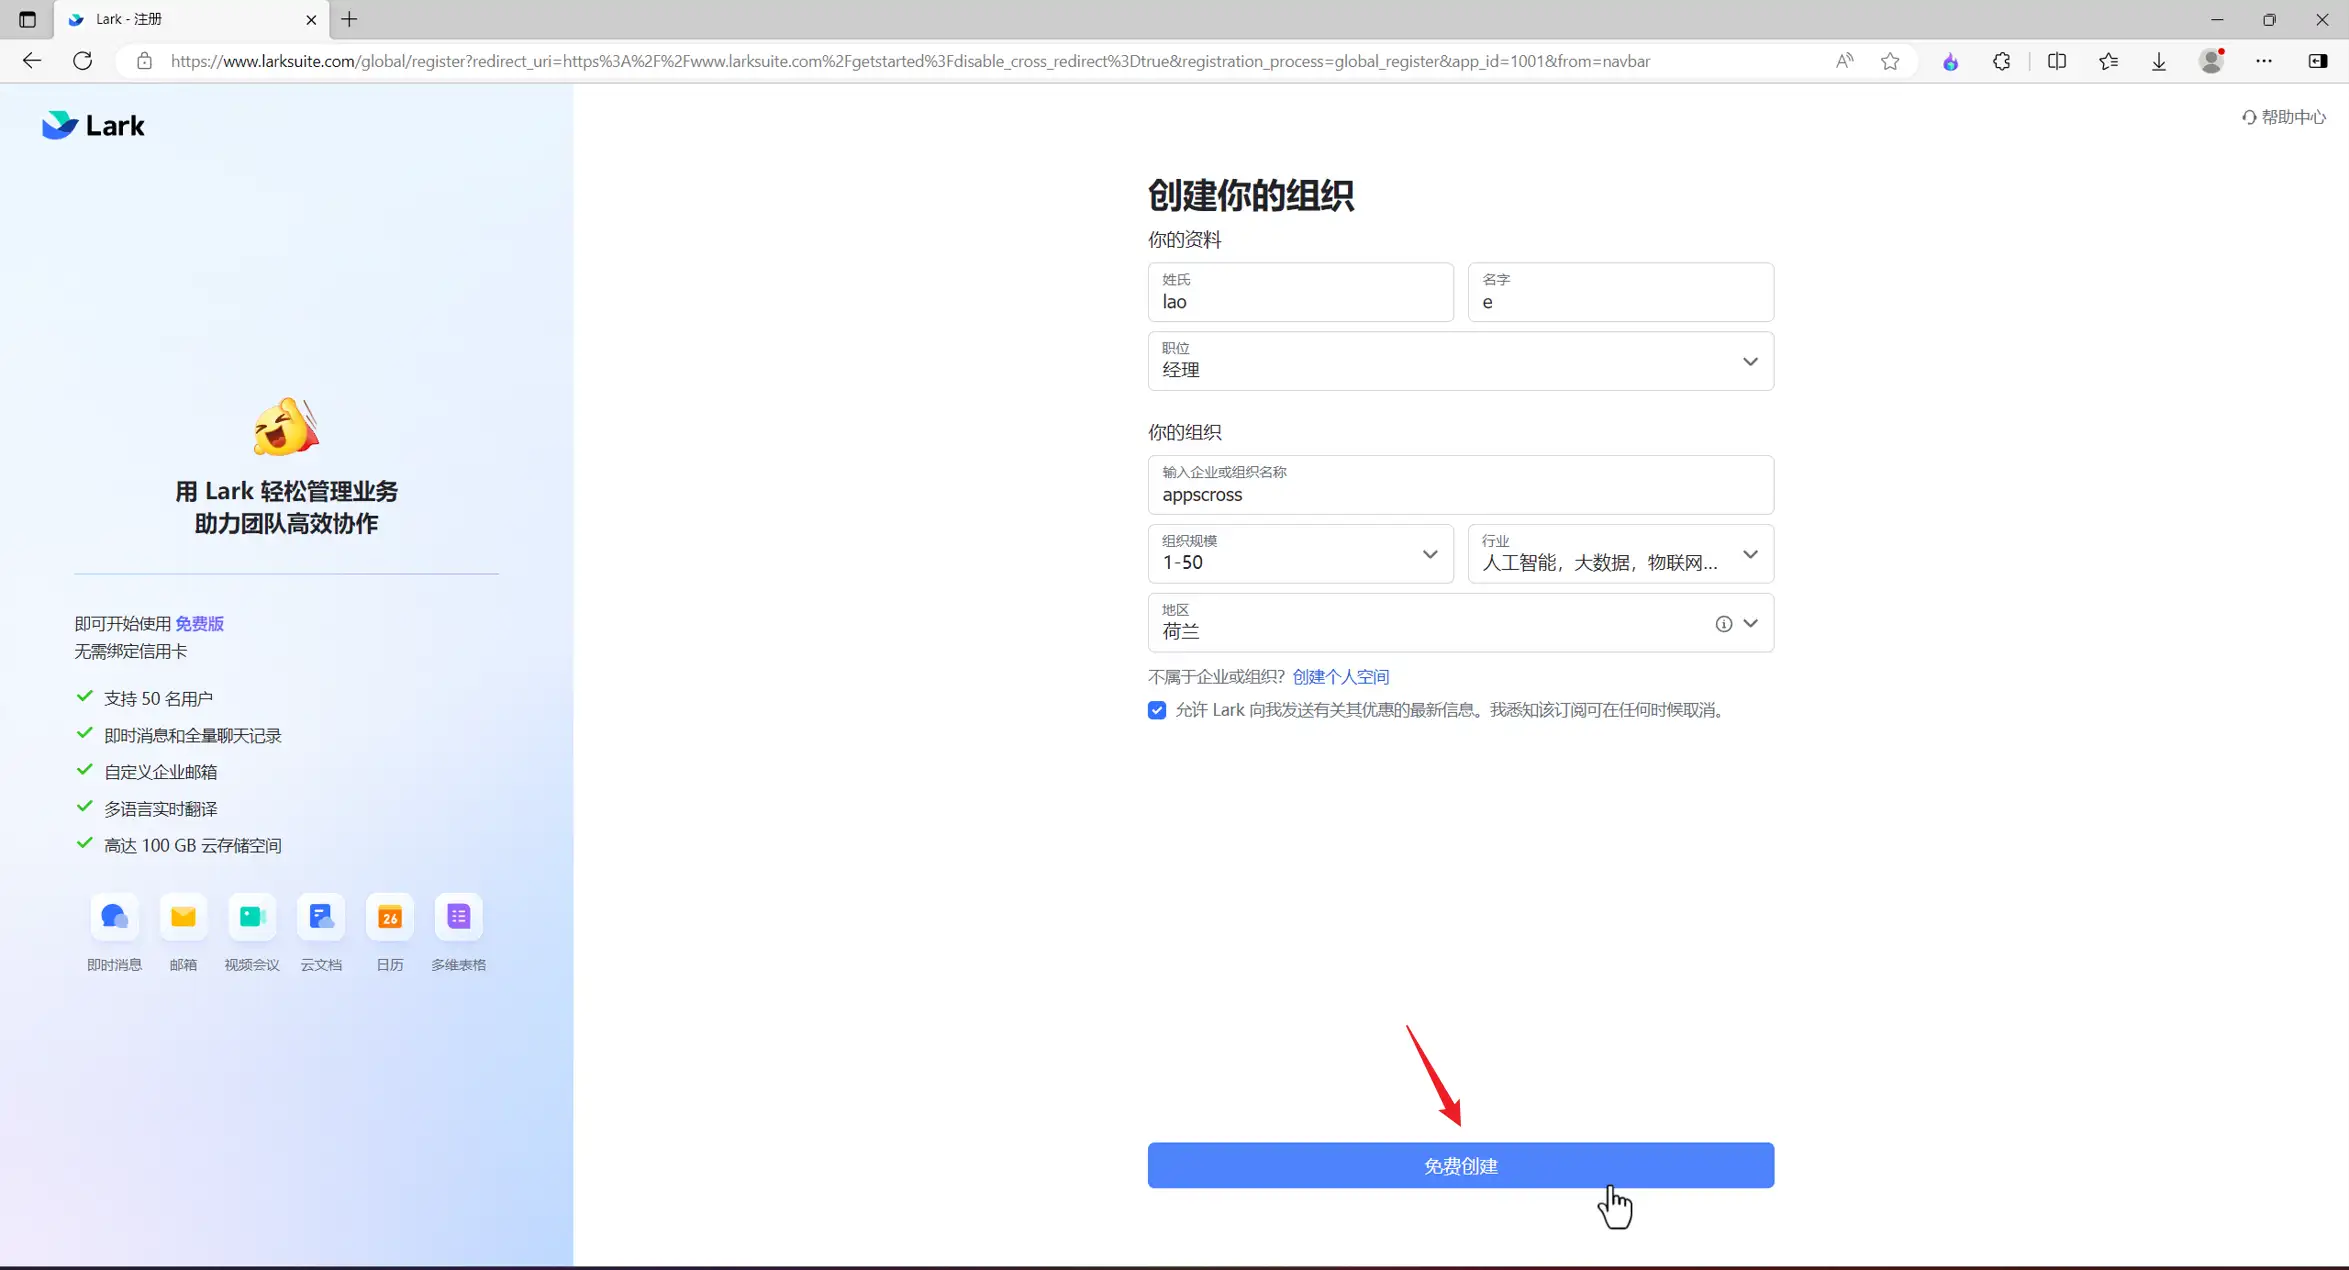Click the multi-dimensional table icon
Viewport: 2349px width, 1270px height.
pyautogui.click(x=458, y=915)
